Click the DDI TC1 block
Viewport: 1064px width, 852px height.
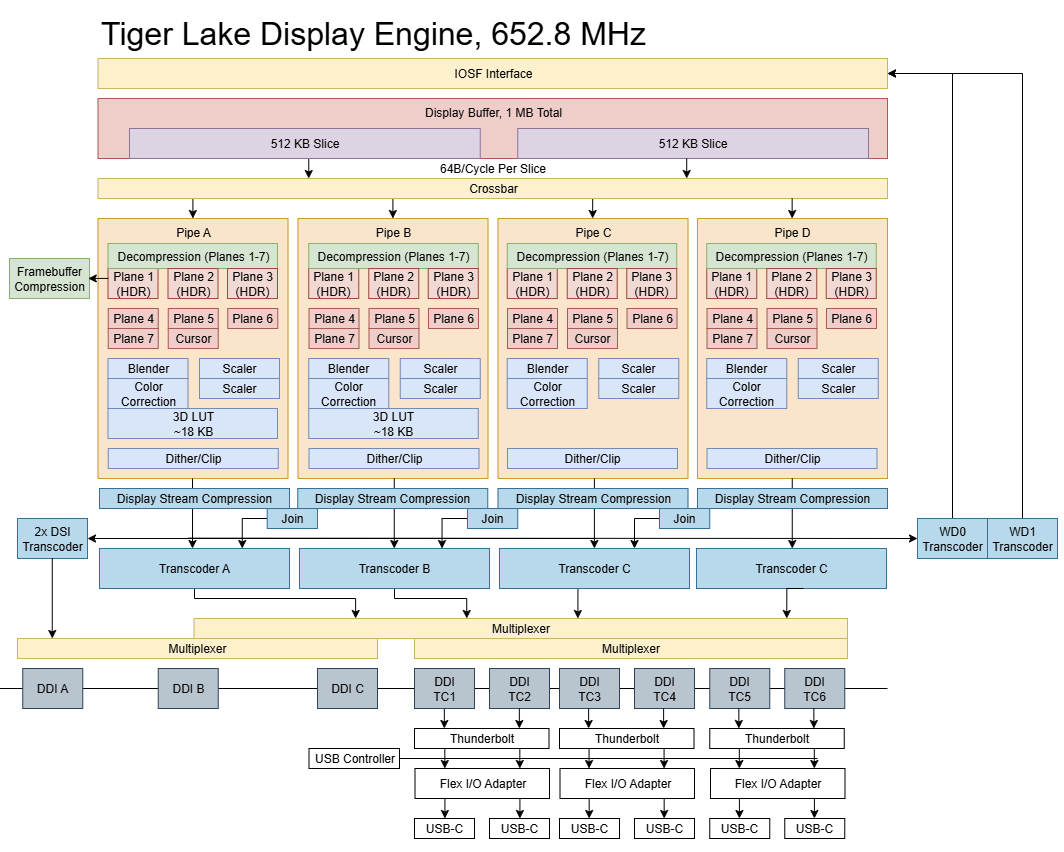444,689
